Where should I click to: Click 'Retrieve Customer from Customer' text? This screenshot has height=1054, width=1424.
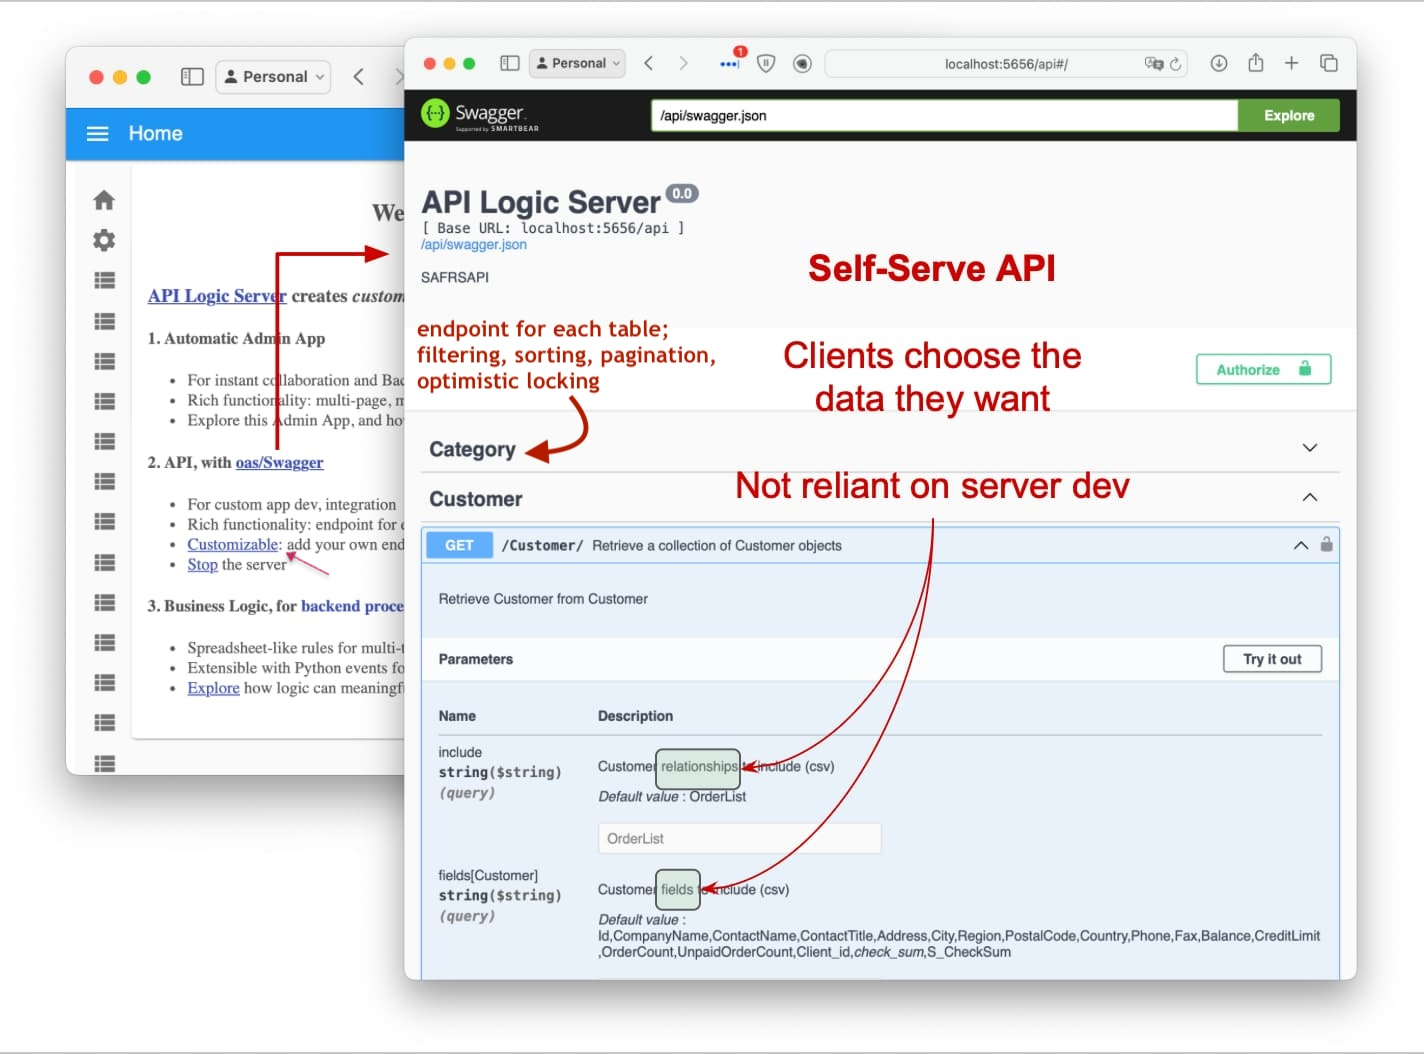pos(543,599)
